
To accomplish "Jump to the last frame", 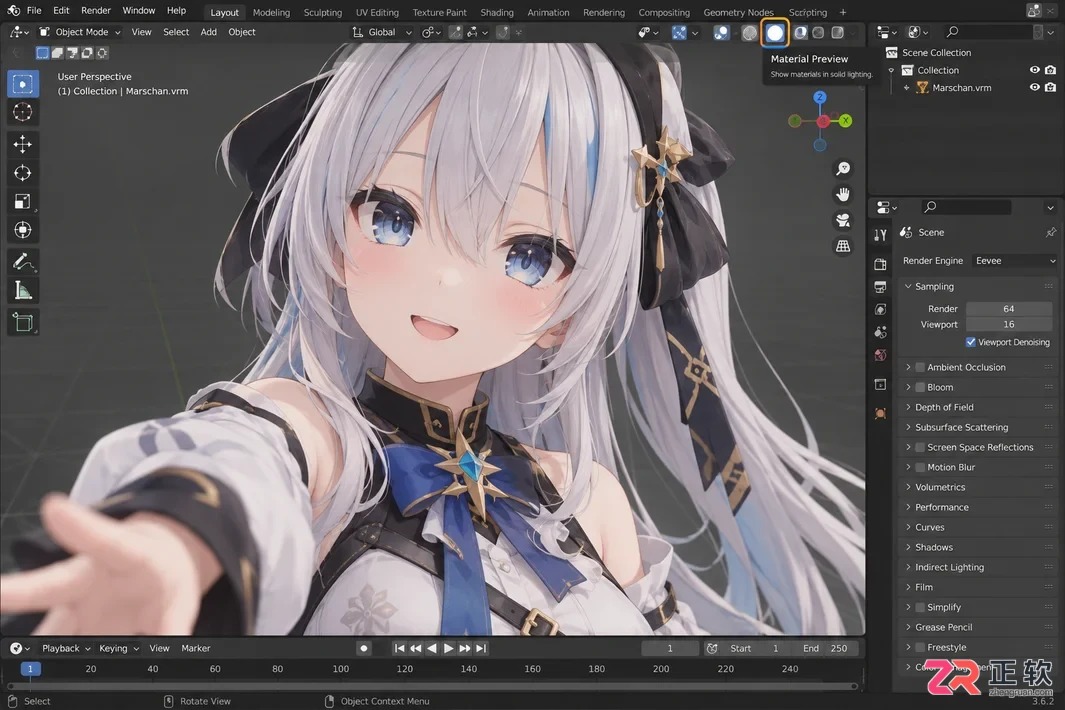I will click(481, 649).
